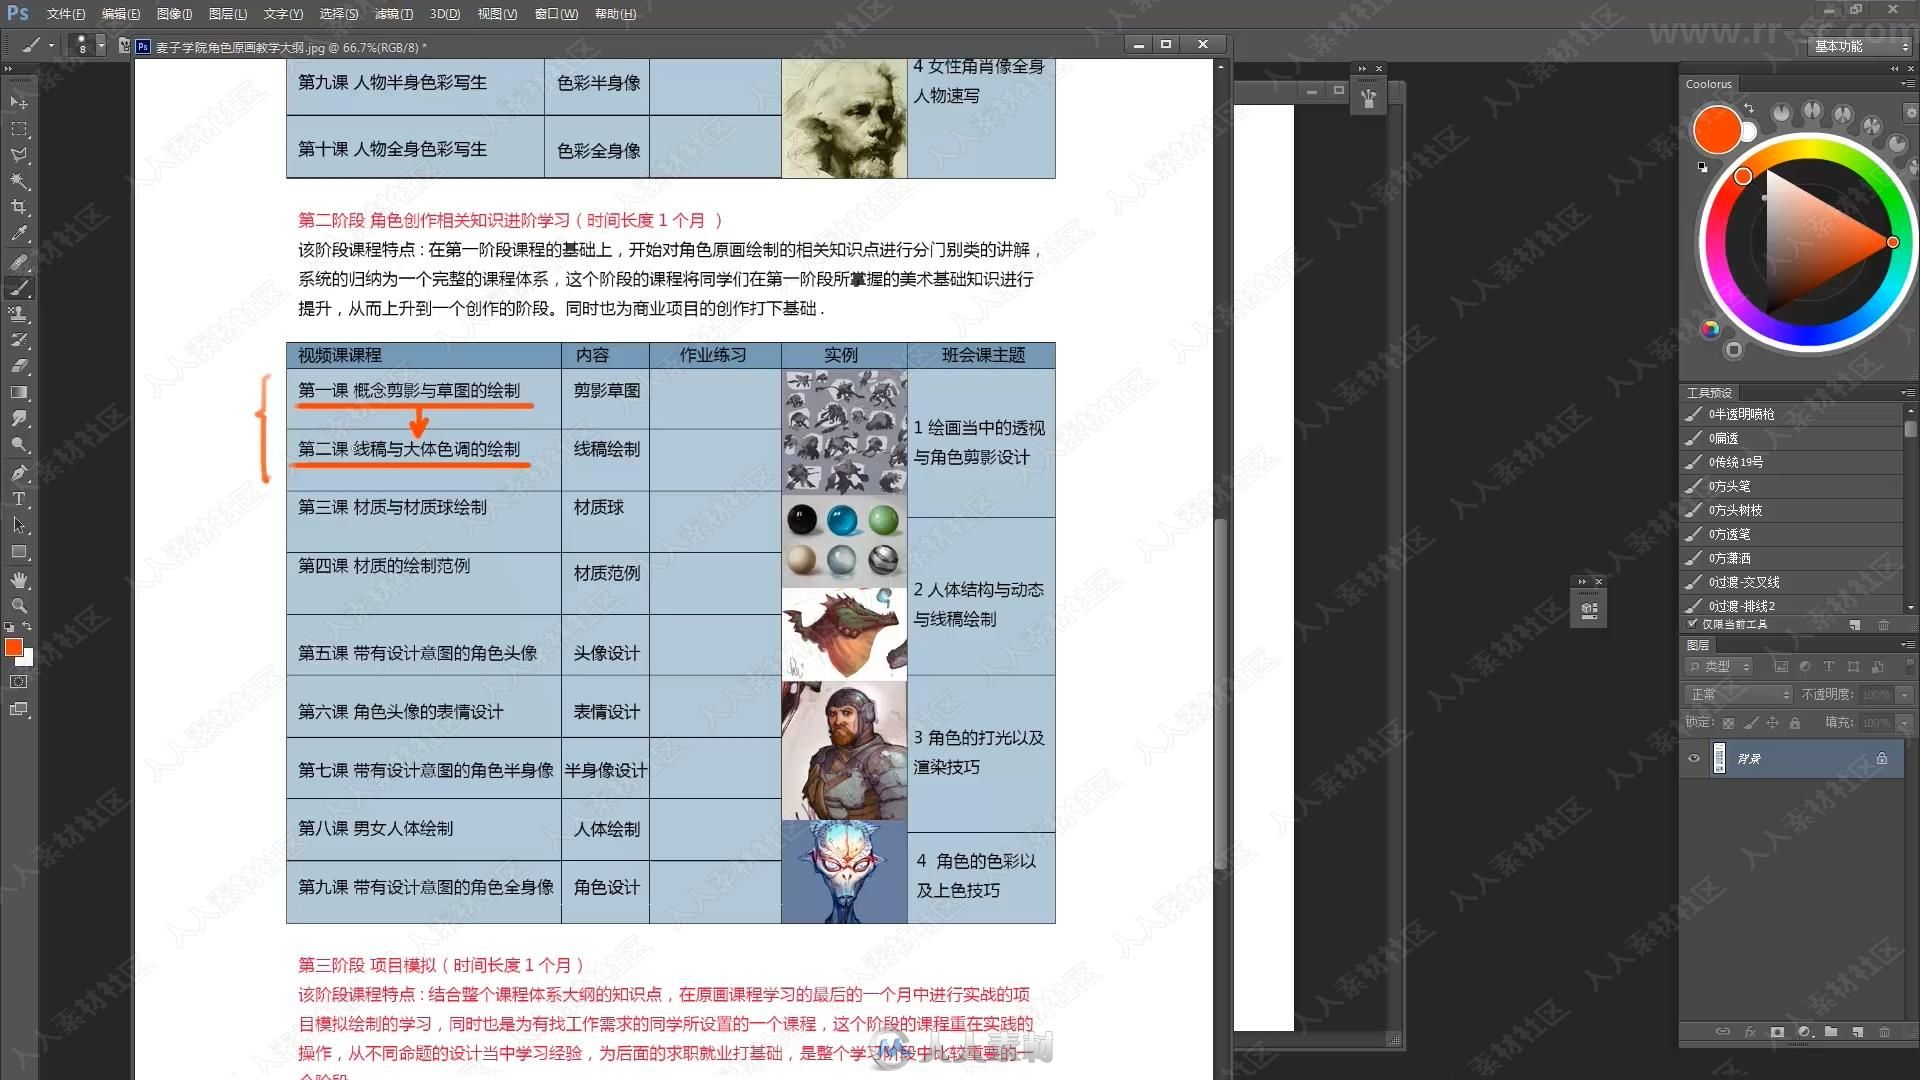
Task: Select the Brush tool in toolbox
Action: pyautogui.click(x=18, y=288)
